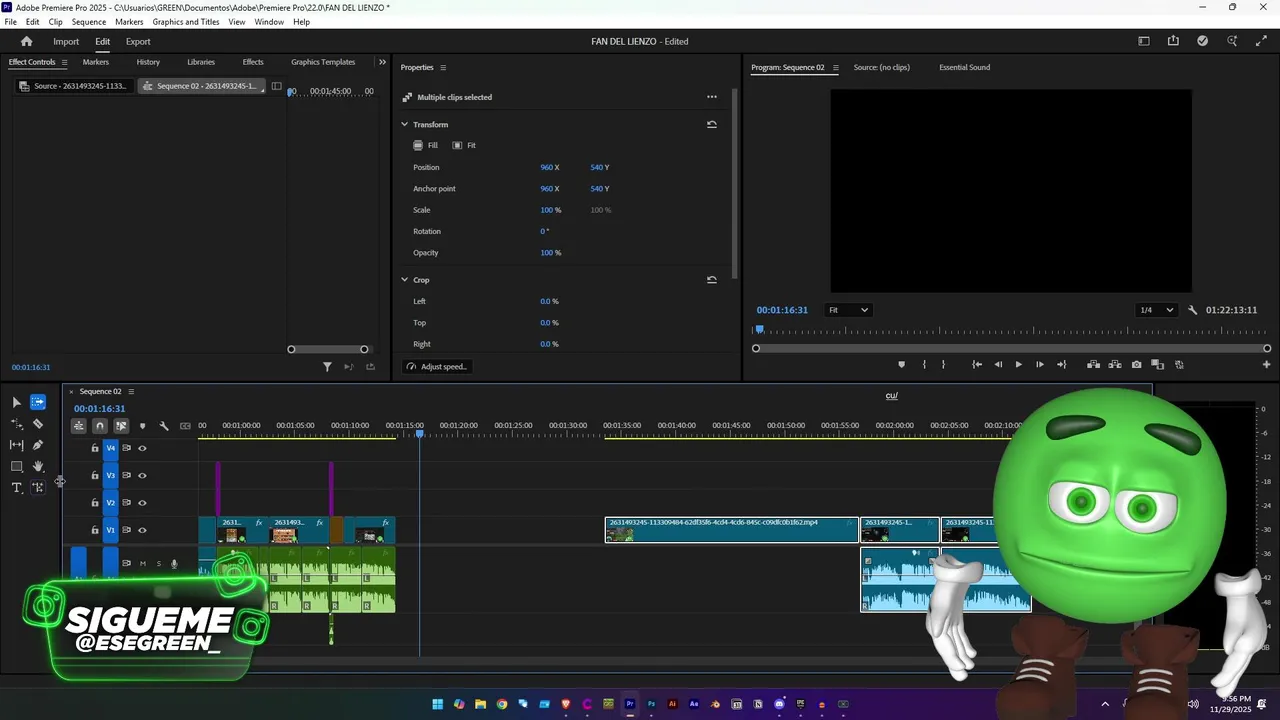The width and height of the screenshot is (1280, 720).
Task: Switch to the History tab
Action: click(148, 62)
